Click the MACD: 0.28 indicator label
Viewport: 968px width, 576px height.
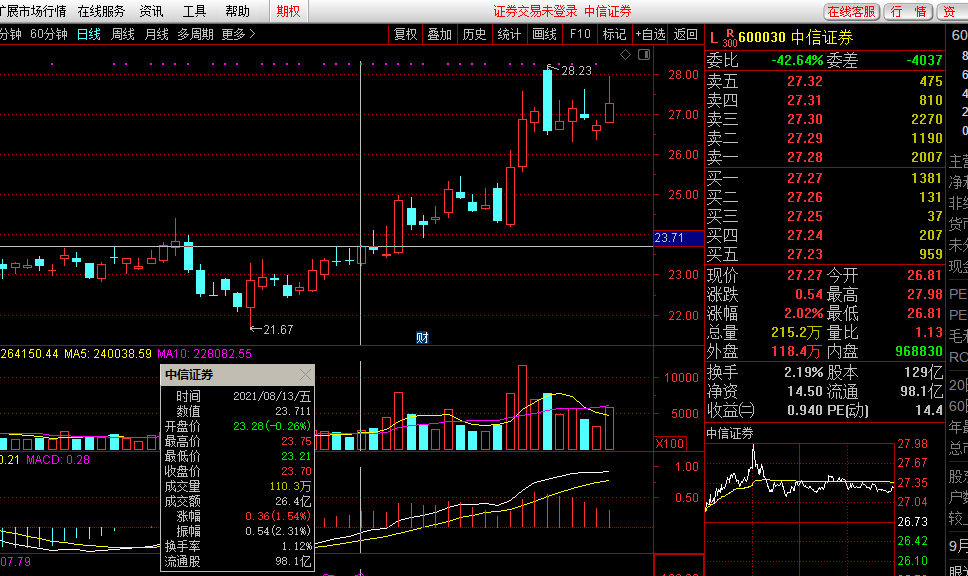click(x=58, y=460)
